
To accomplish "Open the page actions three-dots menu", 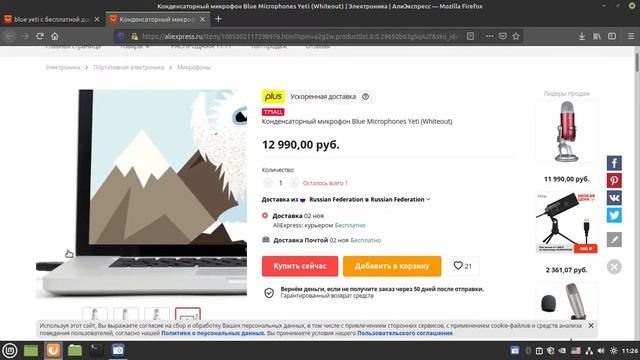I will 489,36.
